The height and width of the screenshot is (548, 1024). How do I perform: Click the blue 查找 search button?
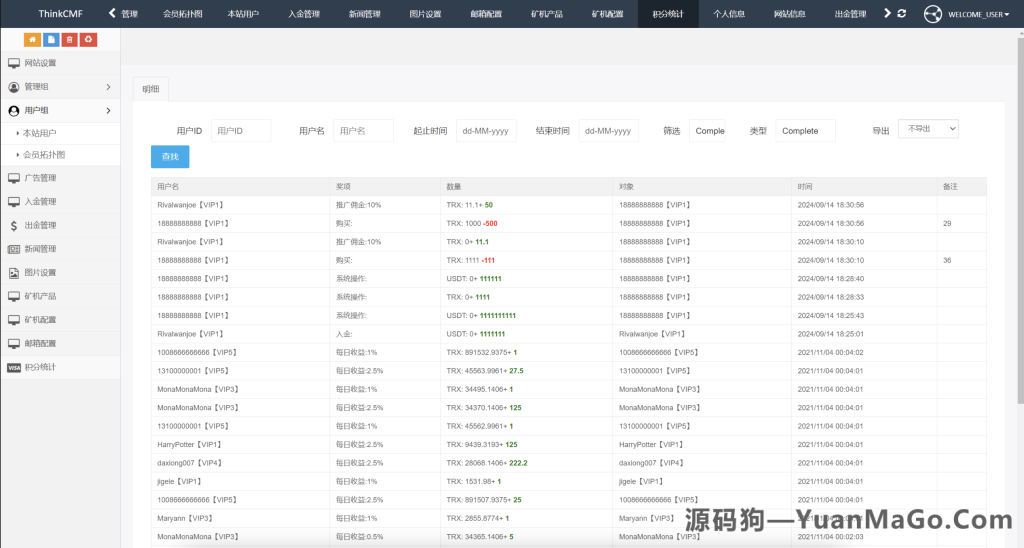click(170, 157)
